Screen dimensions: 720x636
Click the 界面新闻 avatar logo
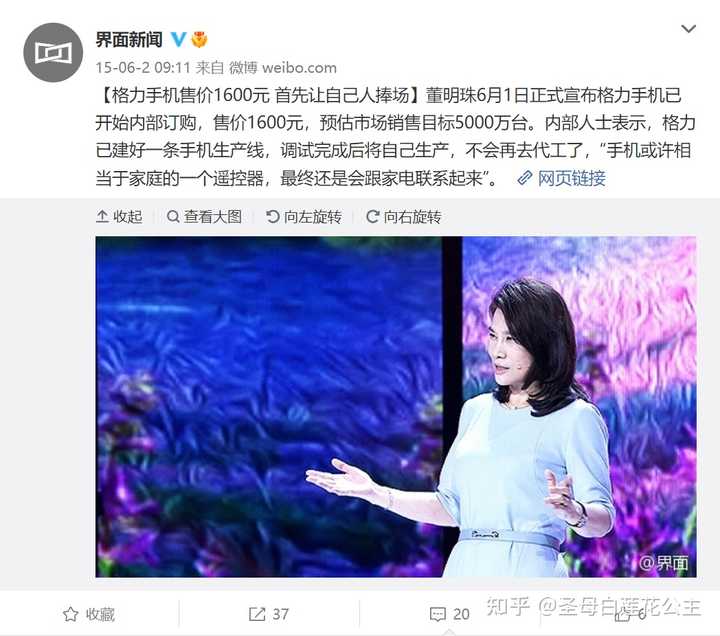[x=53, y=52]
